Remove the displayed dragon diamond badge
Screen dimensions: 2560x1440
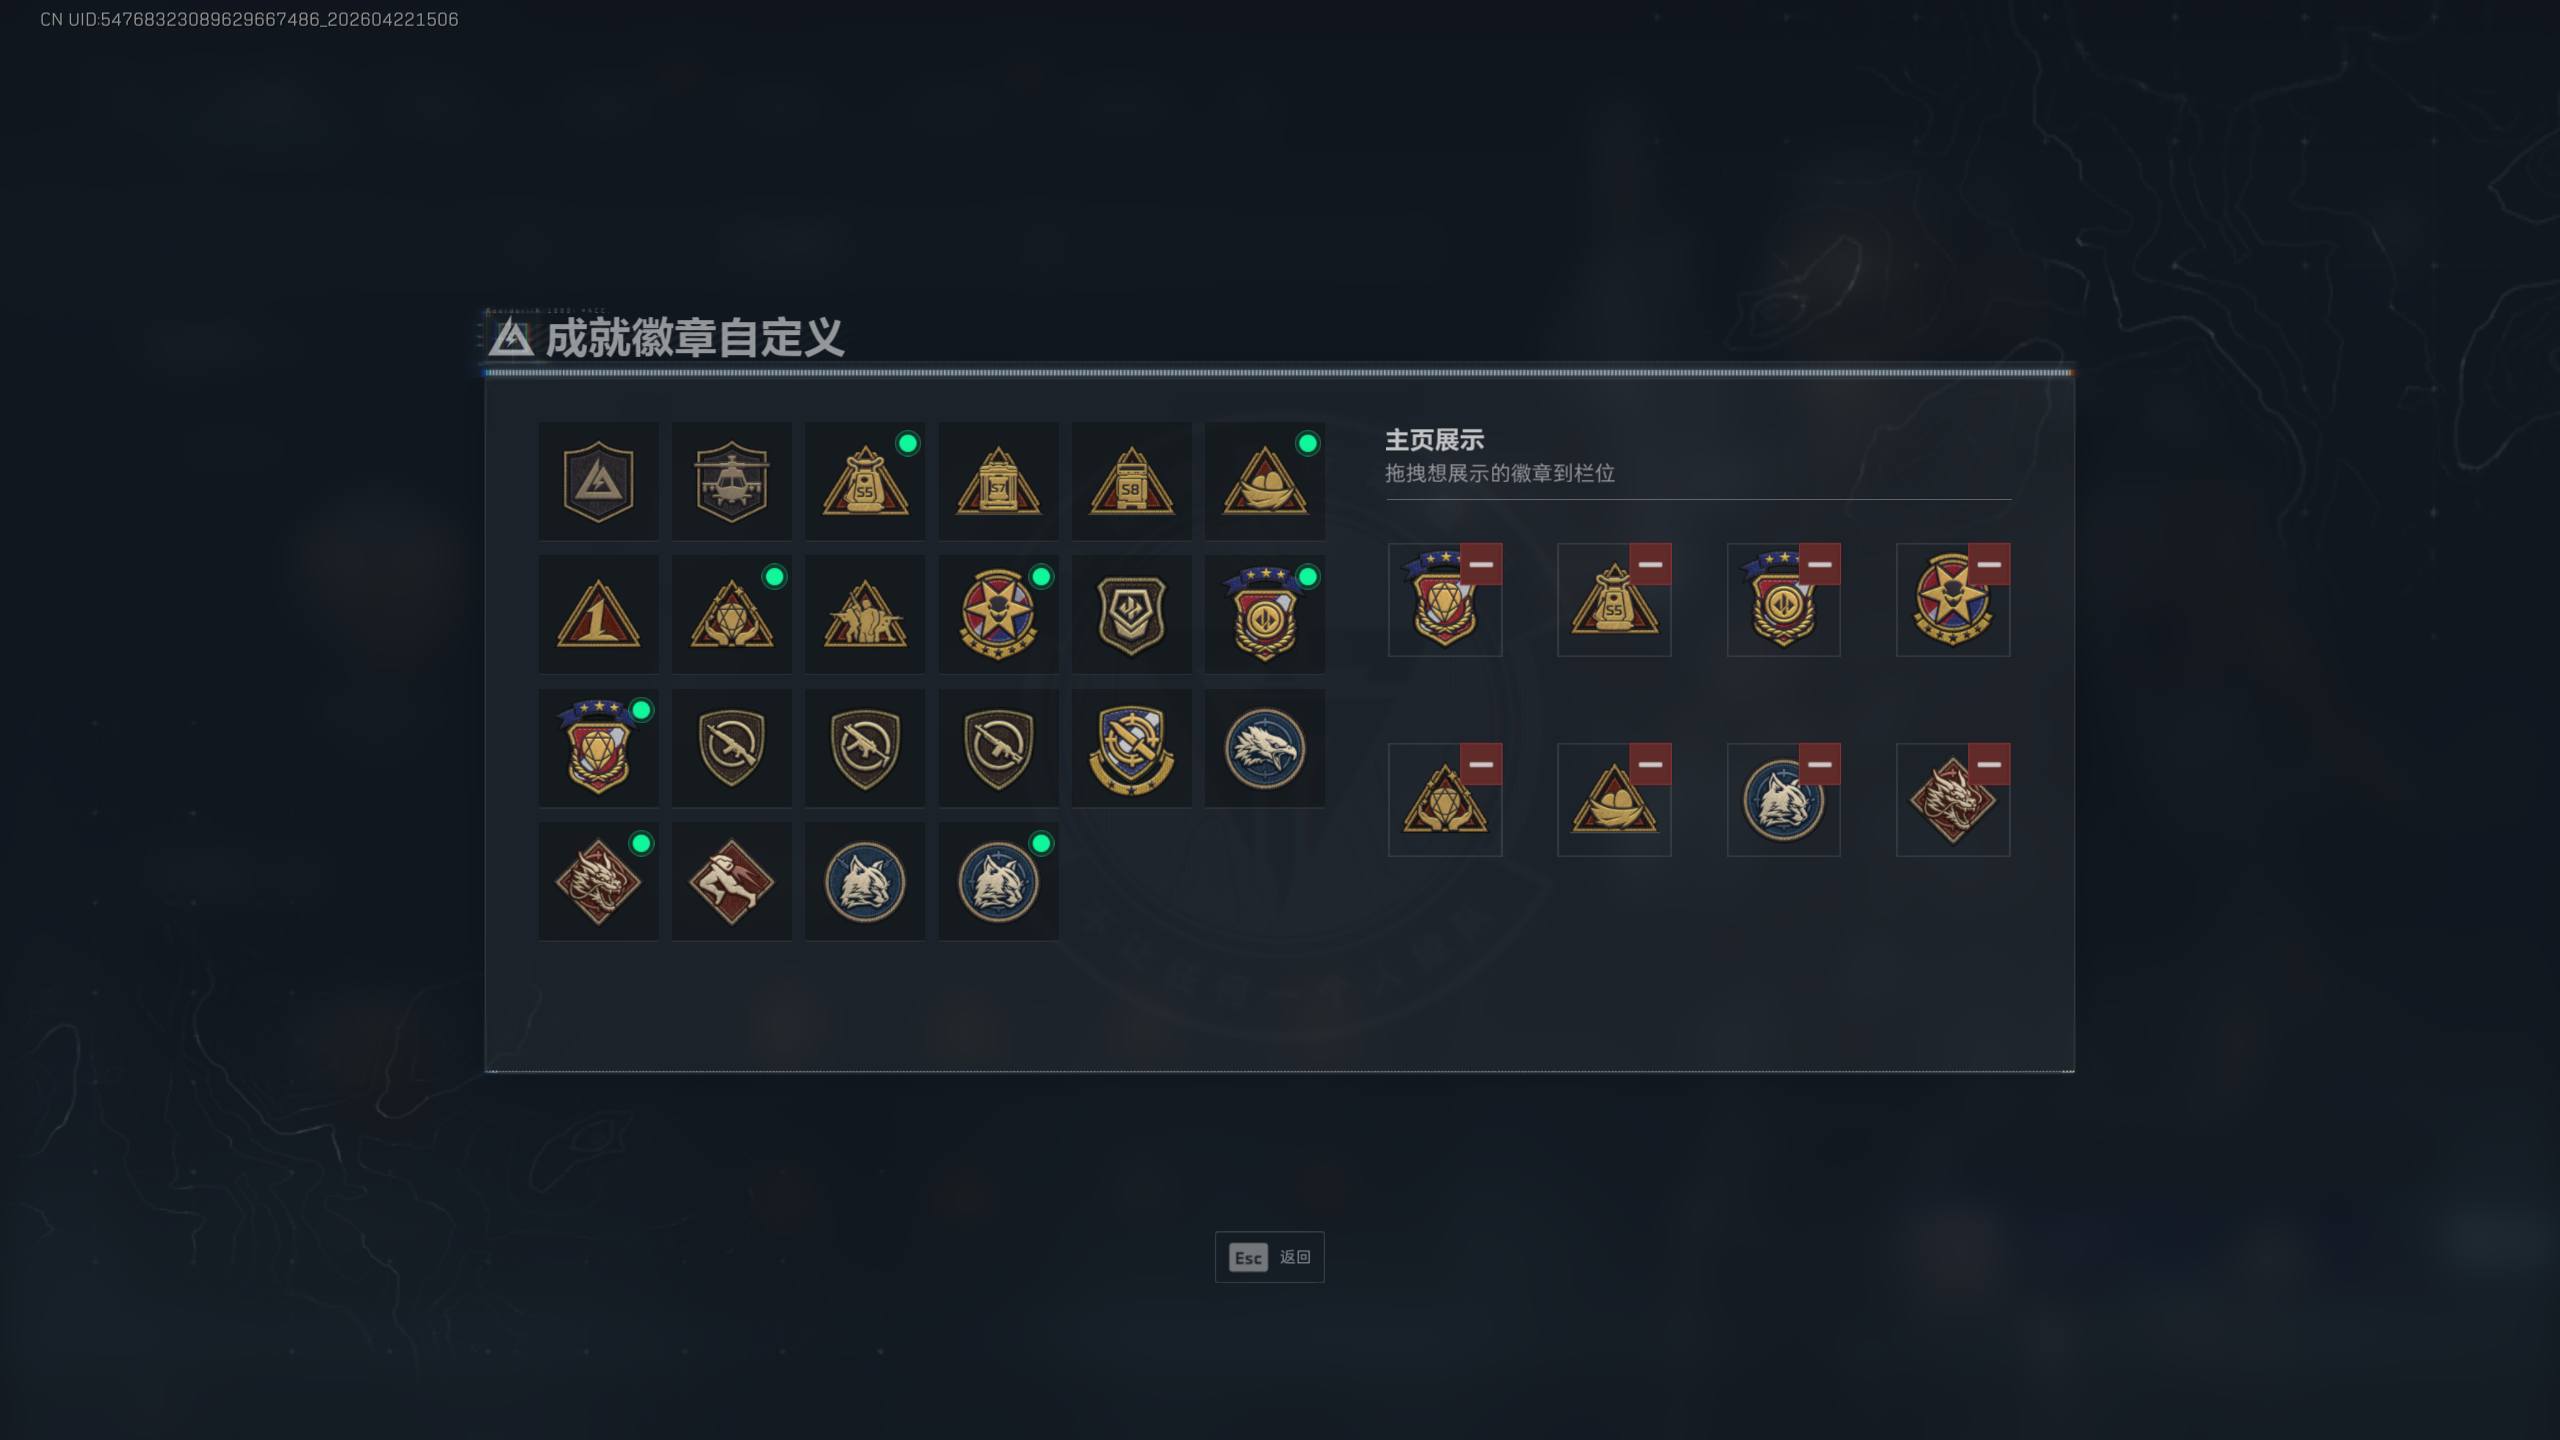click(1989, 764)
